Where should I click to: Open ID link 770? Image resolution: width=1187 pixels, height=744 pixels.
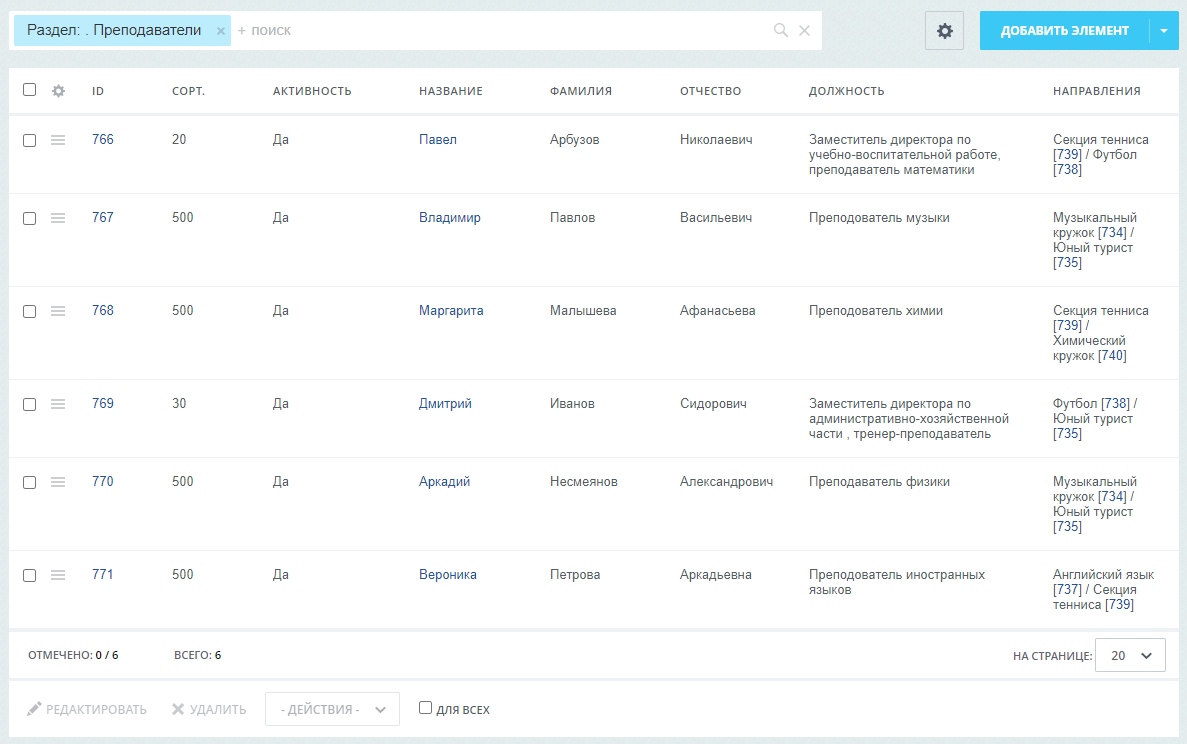point(103,481)
